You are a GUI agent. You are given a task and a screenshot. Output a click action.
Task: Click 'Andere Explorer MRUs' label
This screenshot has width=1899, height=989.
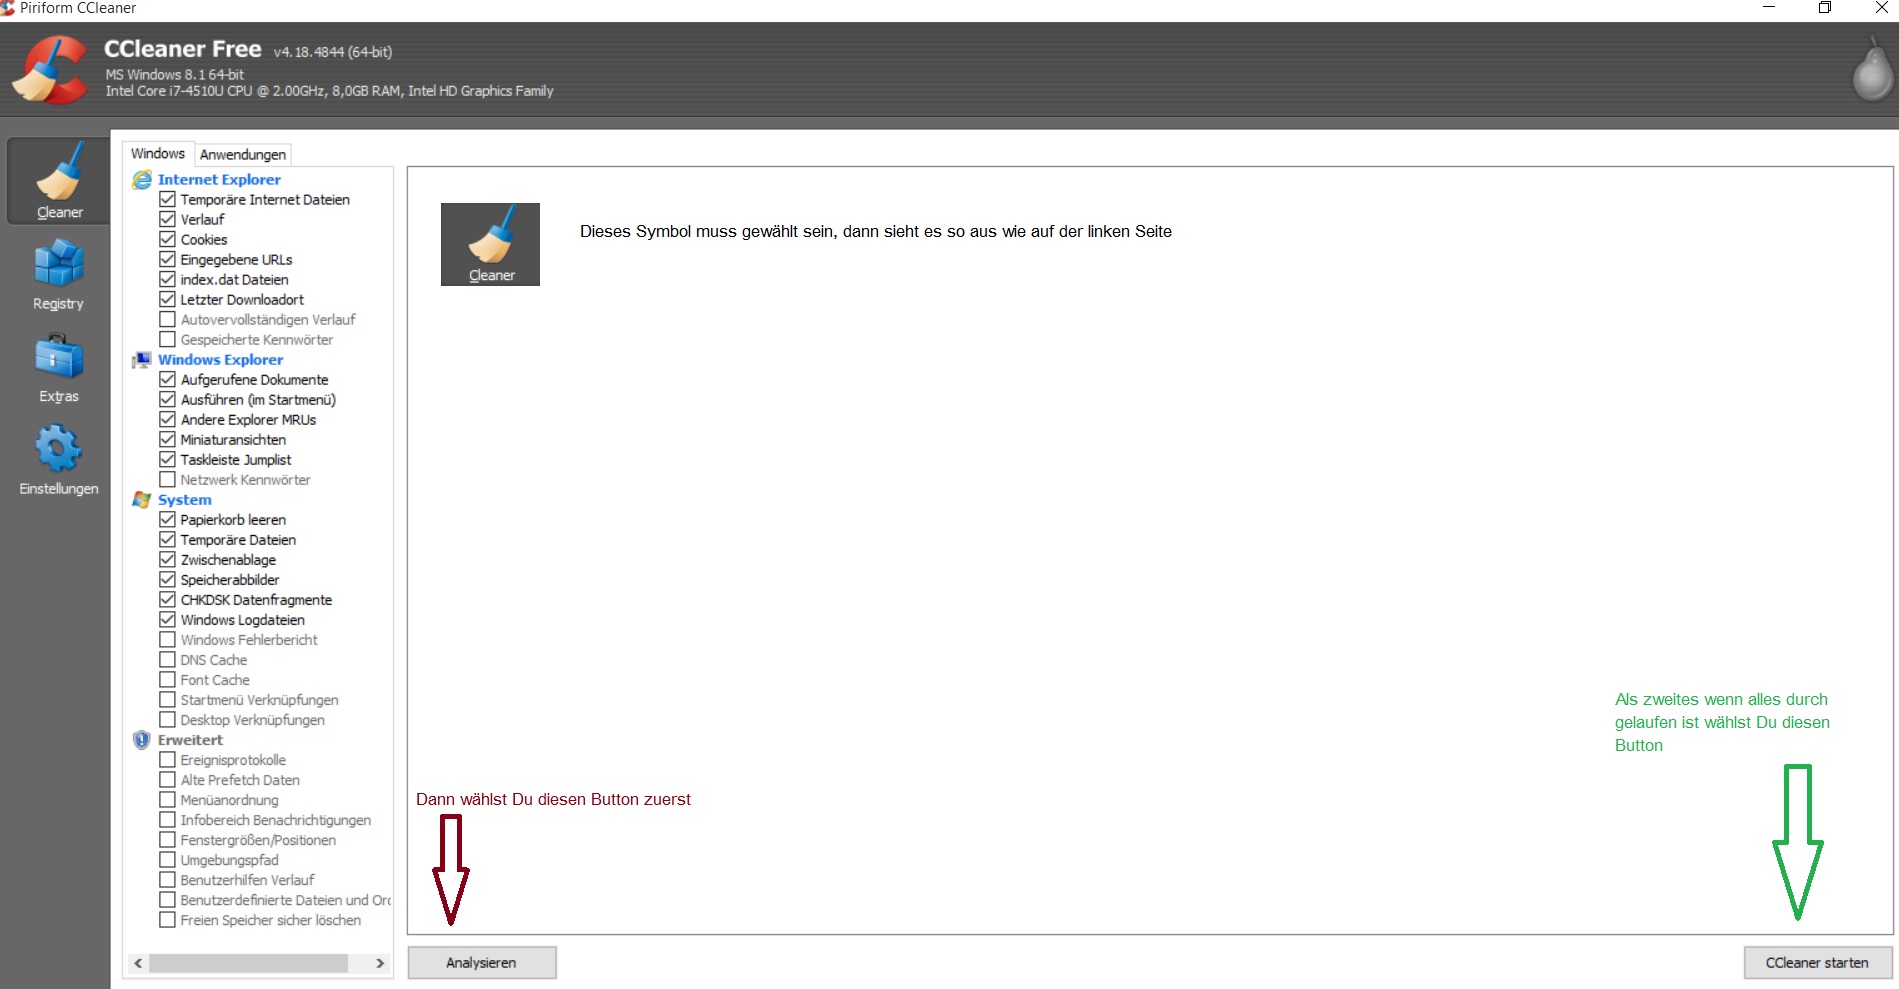248,420
